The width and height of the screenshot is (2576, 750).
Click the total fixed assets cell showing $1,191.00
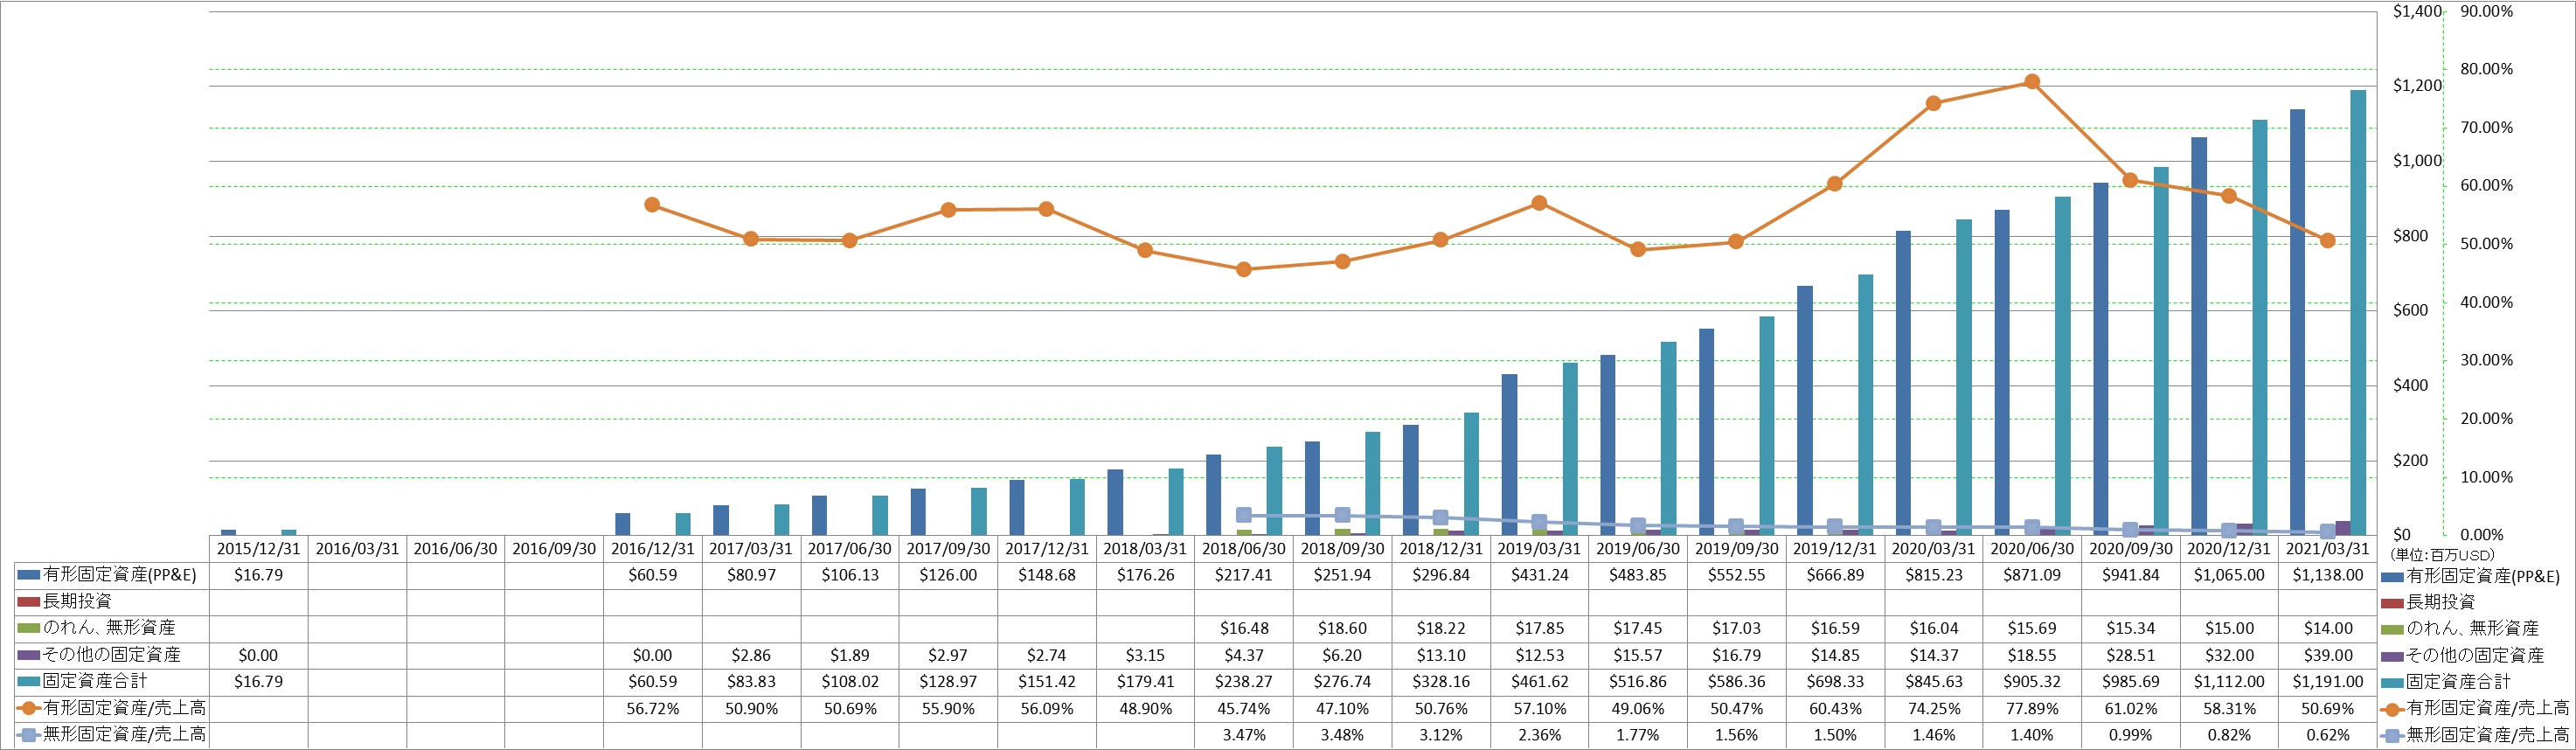[2328, 682]
